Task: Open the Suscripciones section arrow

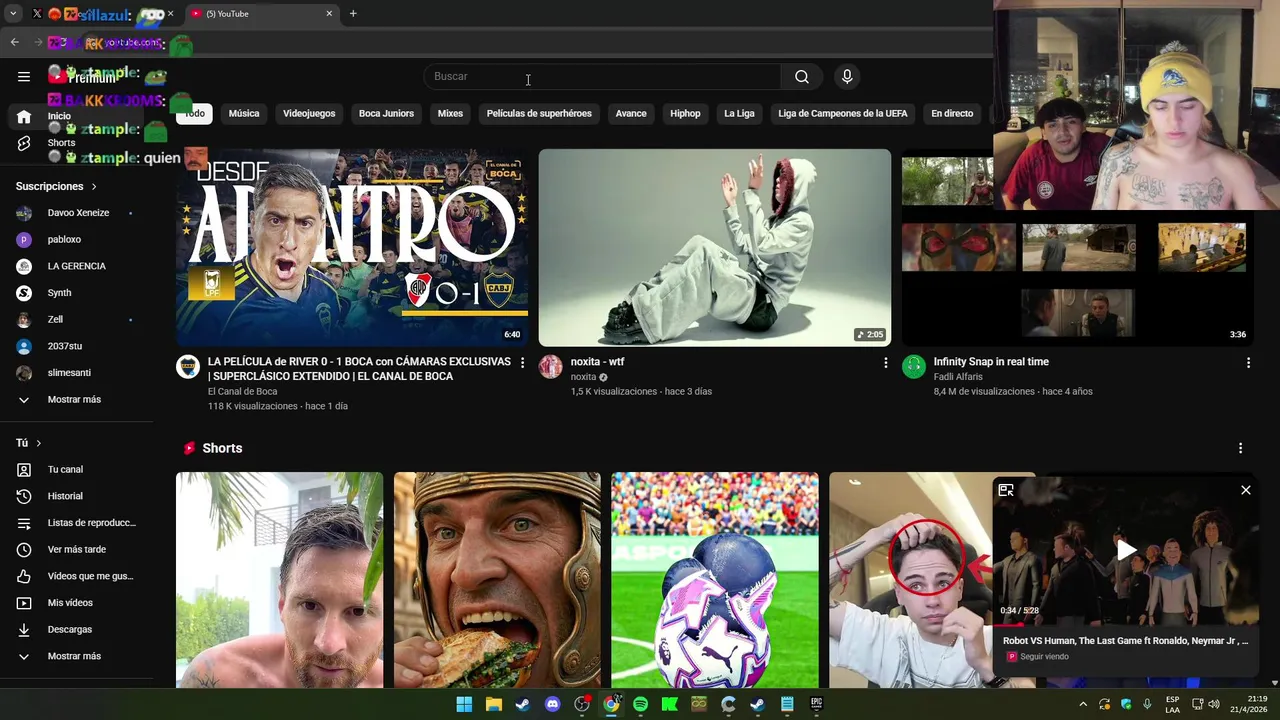Action: point(94,187)
